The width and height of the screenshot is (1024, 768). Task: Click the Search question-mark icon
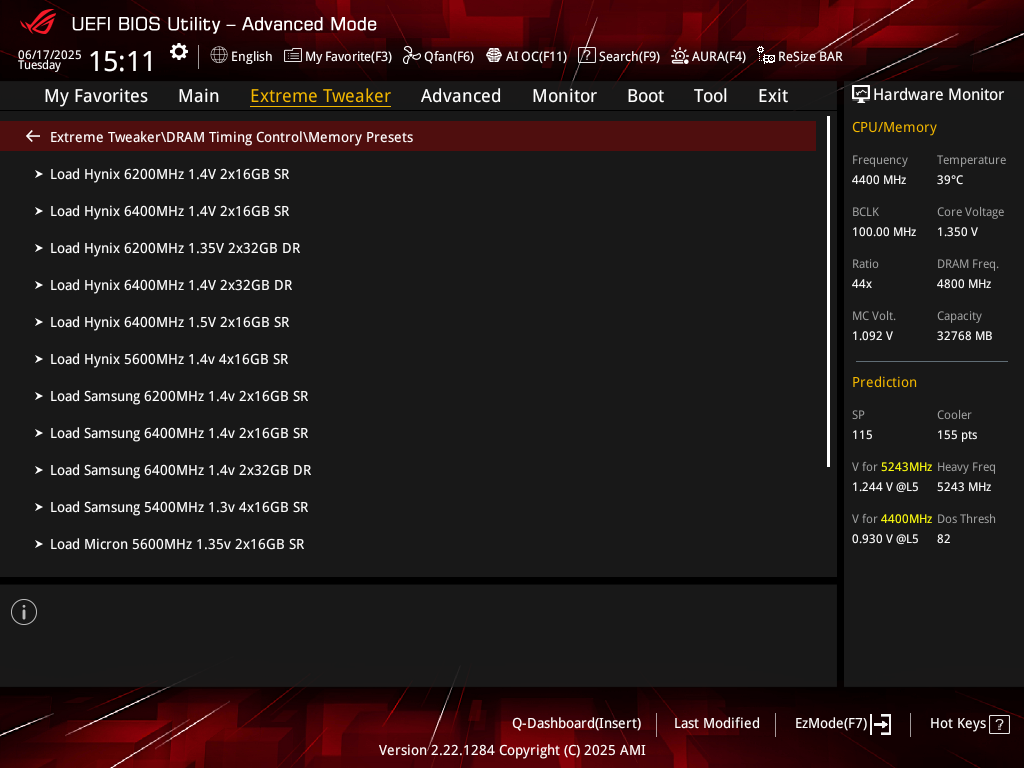coord(586,56)
